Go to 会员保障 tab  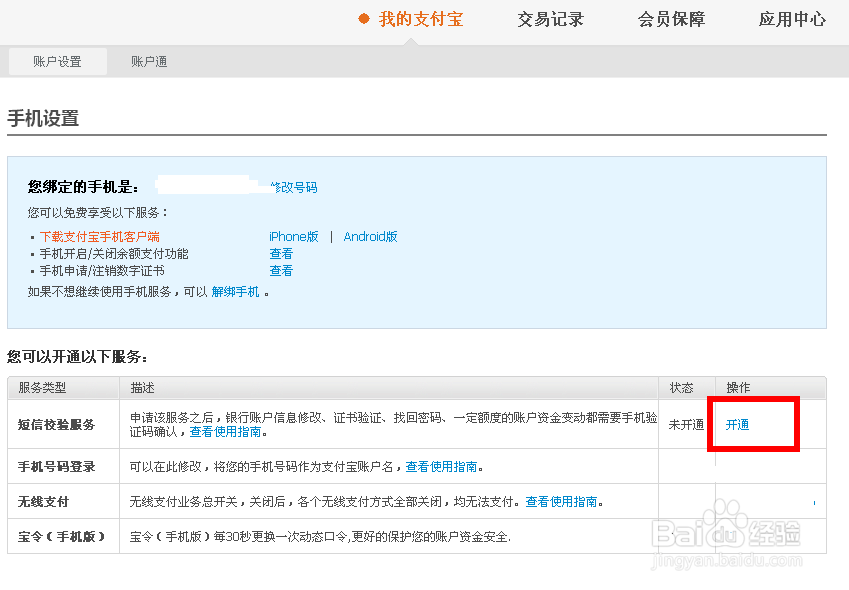click(671, 19)
